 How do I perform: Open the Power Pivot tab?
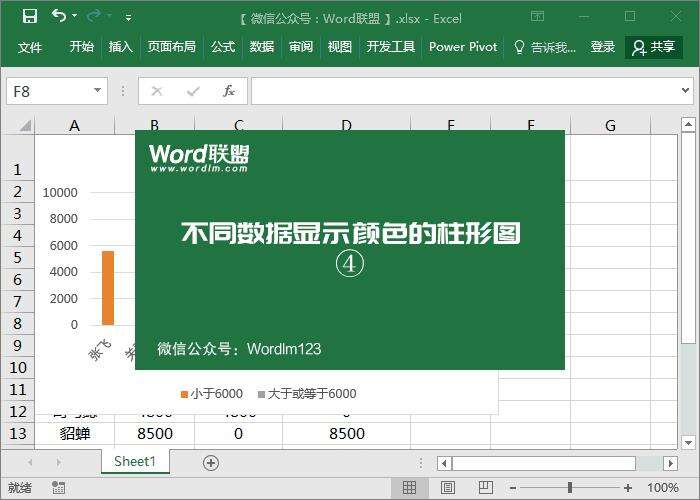(x=463, y=46)
